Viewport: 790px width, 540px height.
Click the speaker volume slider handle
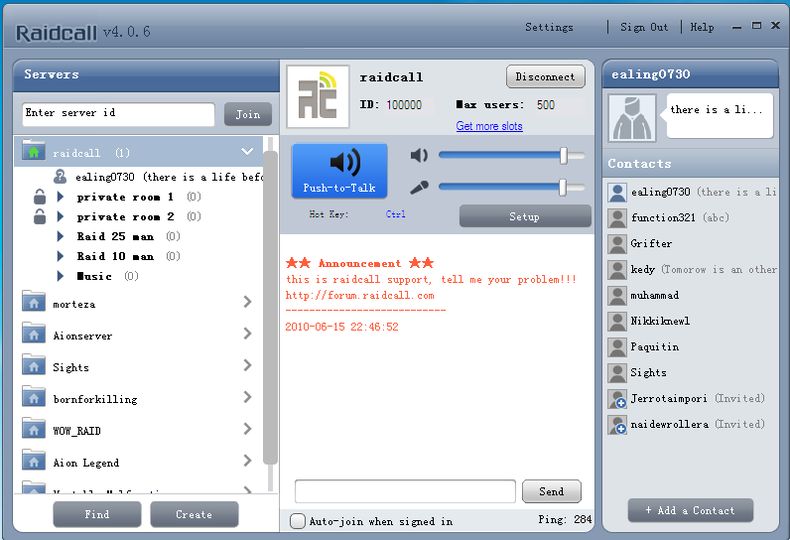click(x=564, y=155)
